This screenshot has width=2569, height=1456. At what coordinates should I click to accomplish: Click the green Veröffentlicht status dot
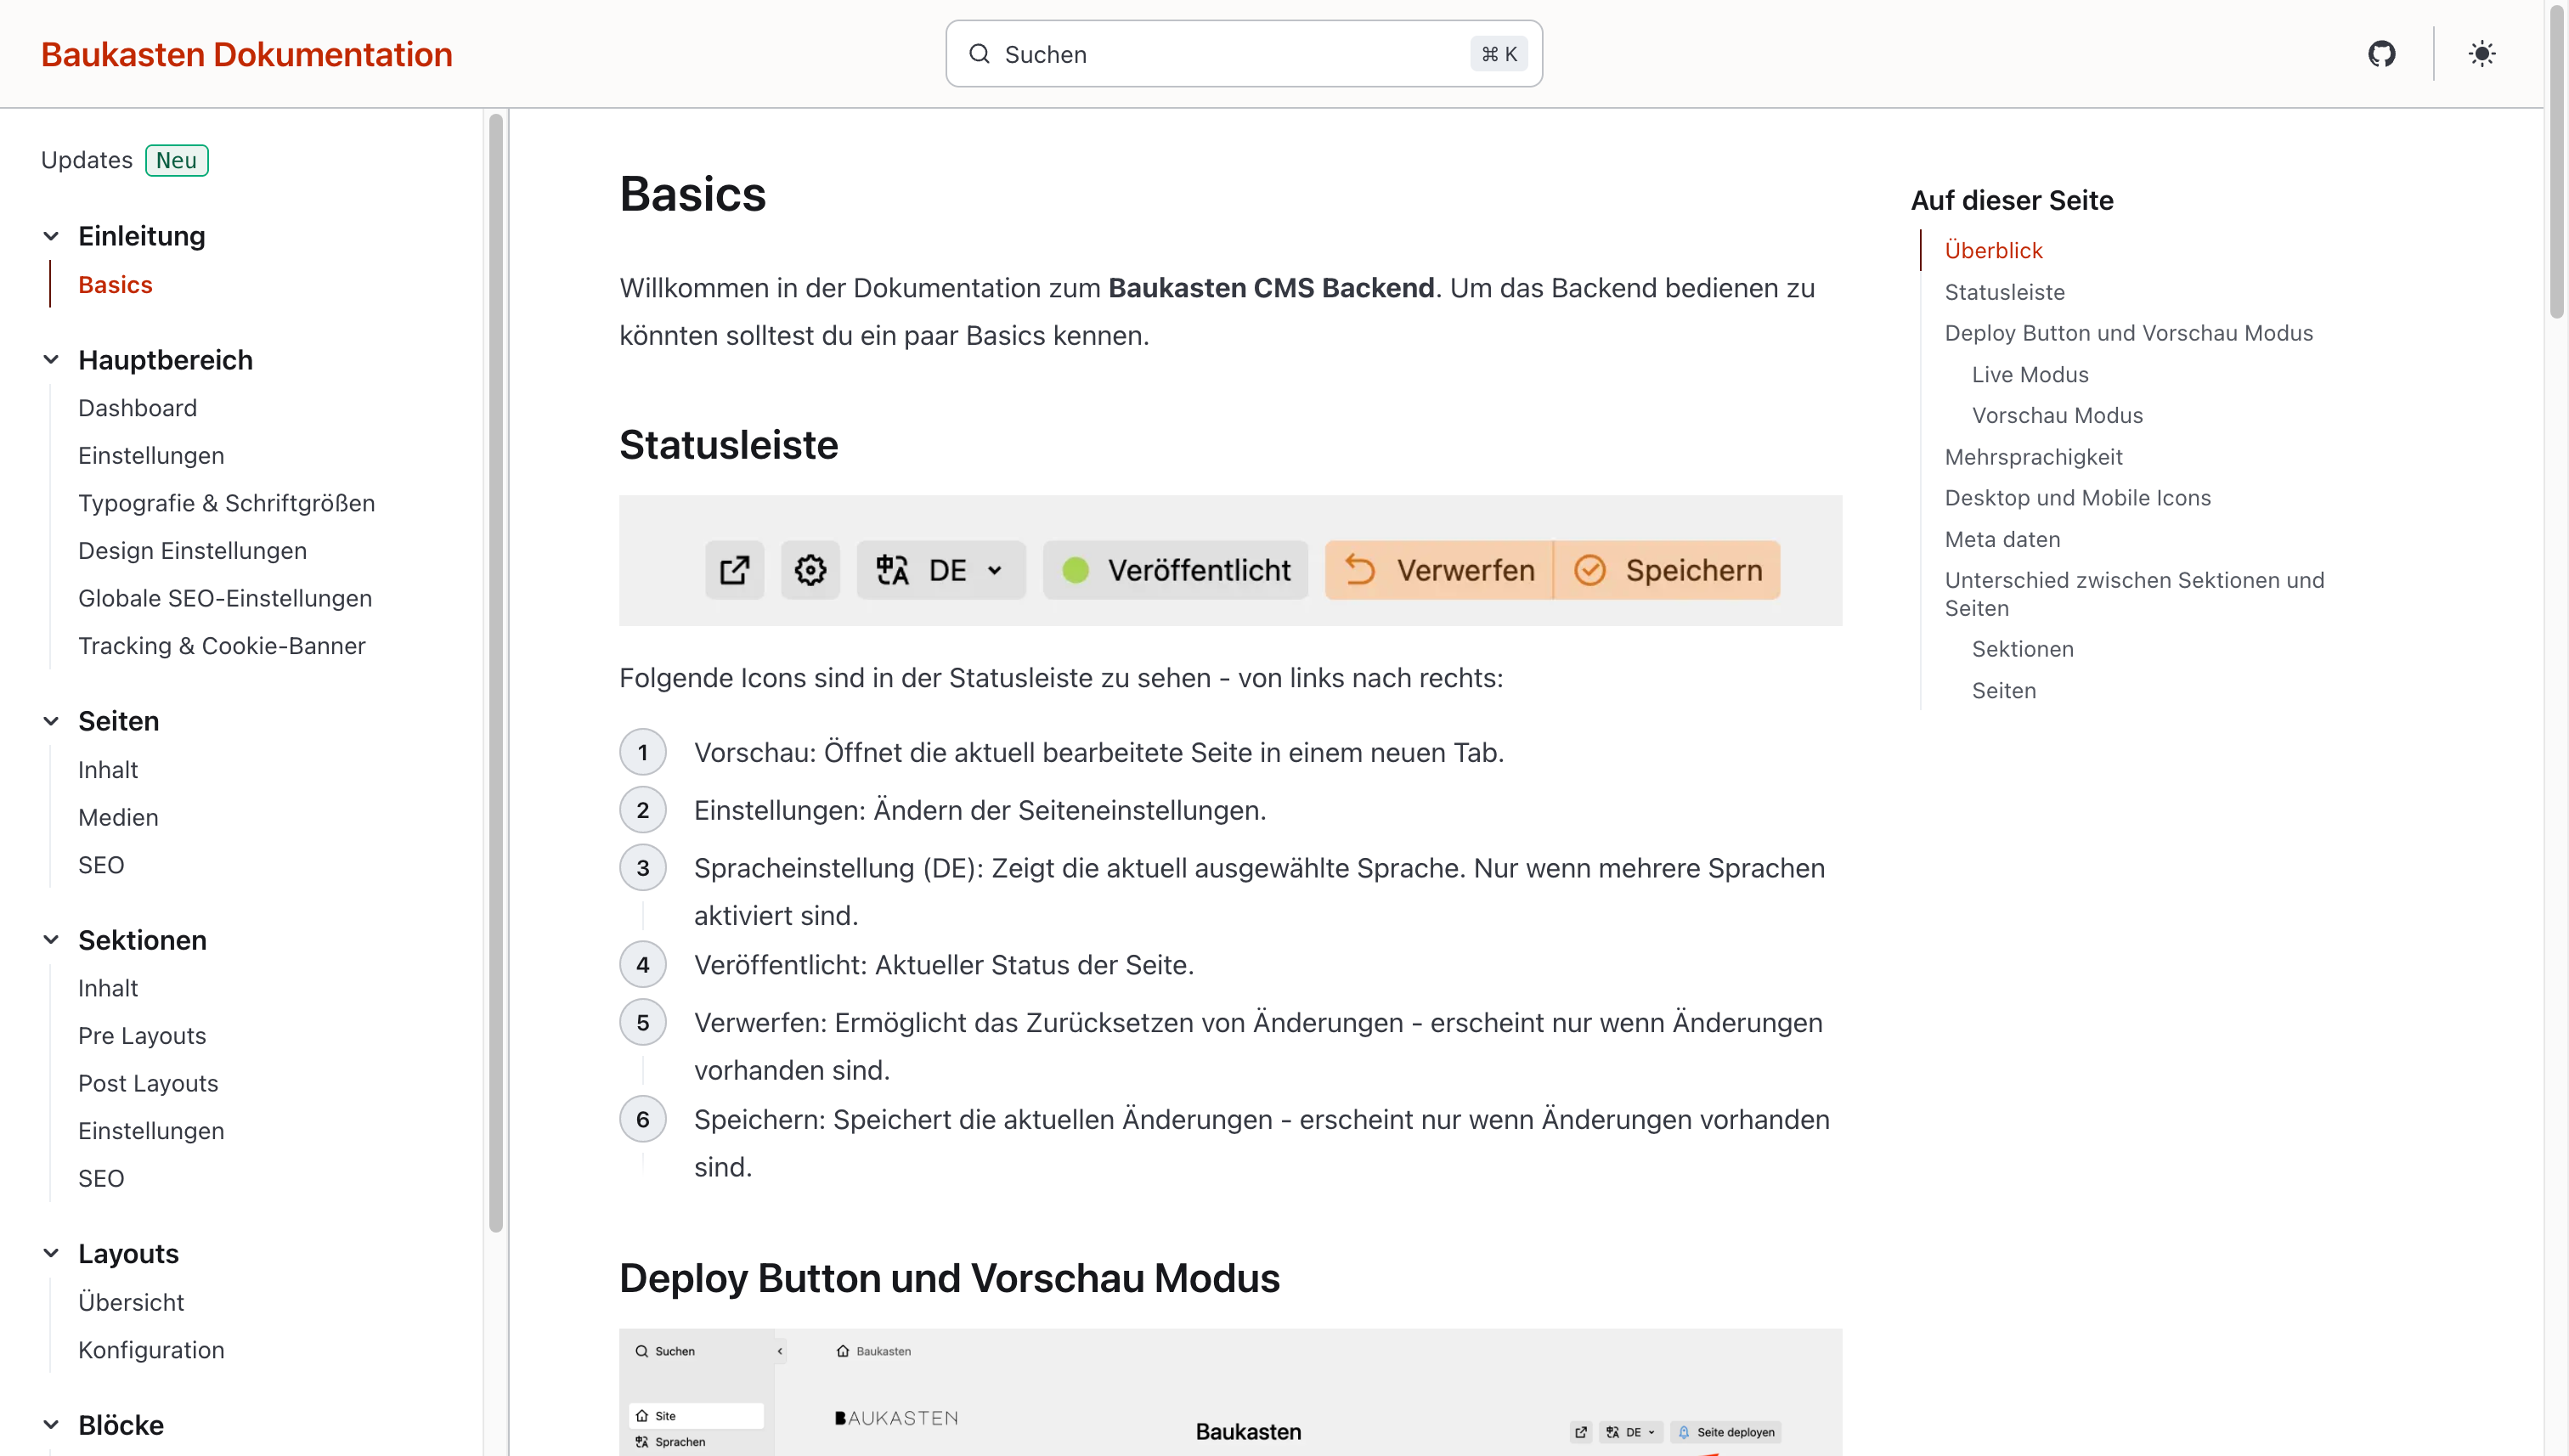1075,570
